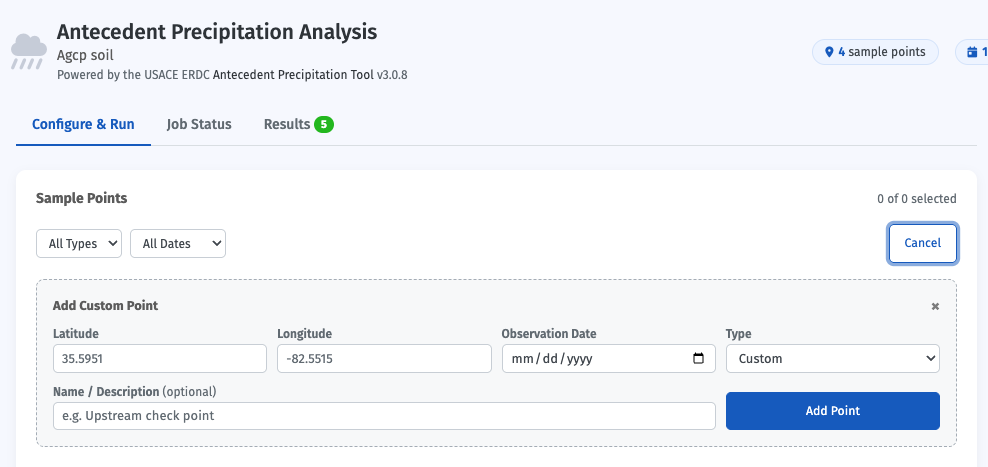Focus the Latitude input field
The image size is (988, 467).
click(160, 359)
